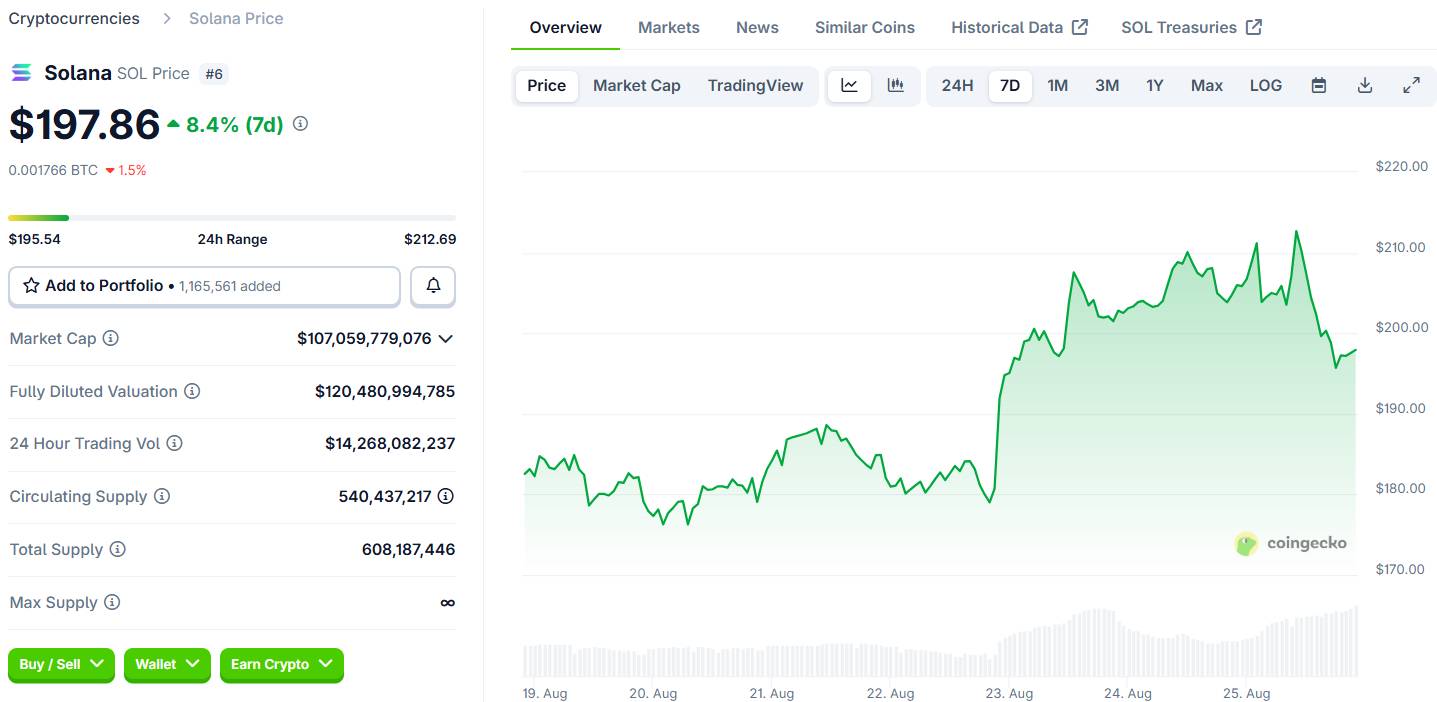Select the 24H time range
This screenshot has height=702, width=1437.
tap(957, 86)
